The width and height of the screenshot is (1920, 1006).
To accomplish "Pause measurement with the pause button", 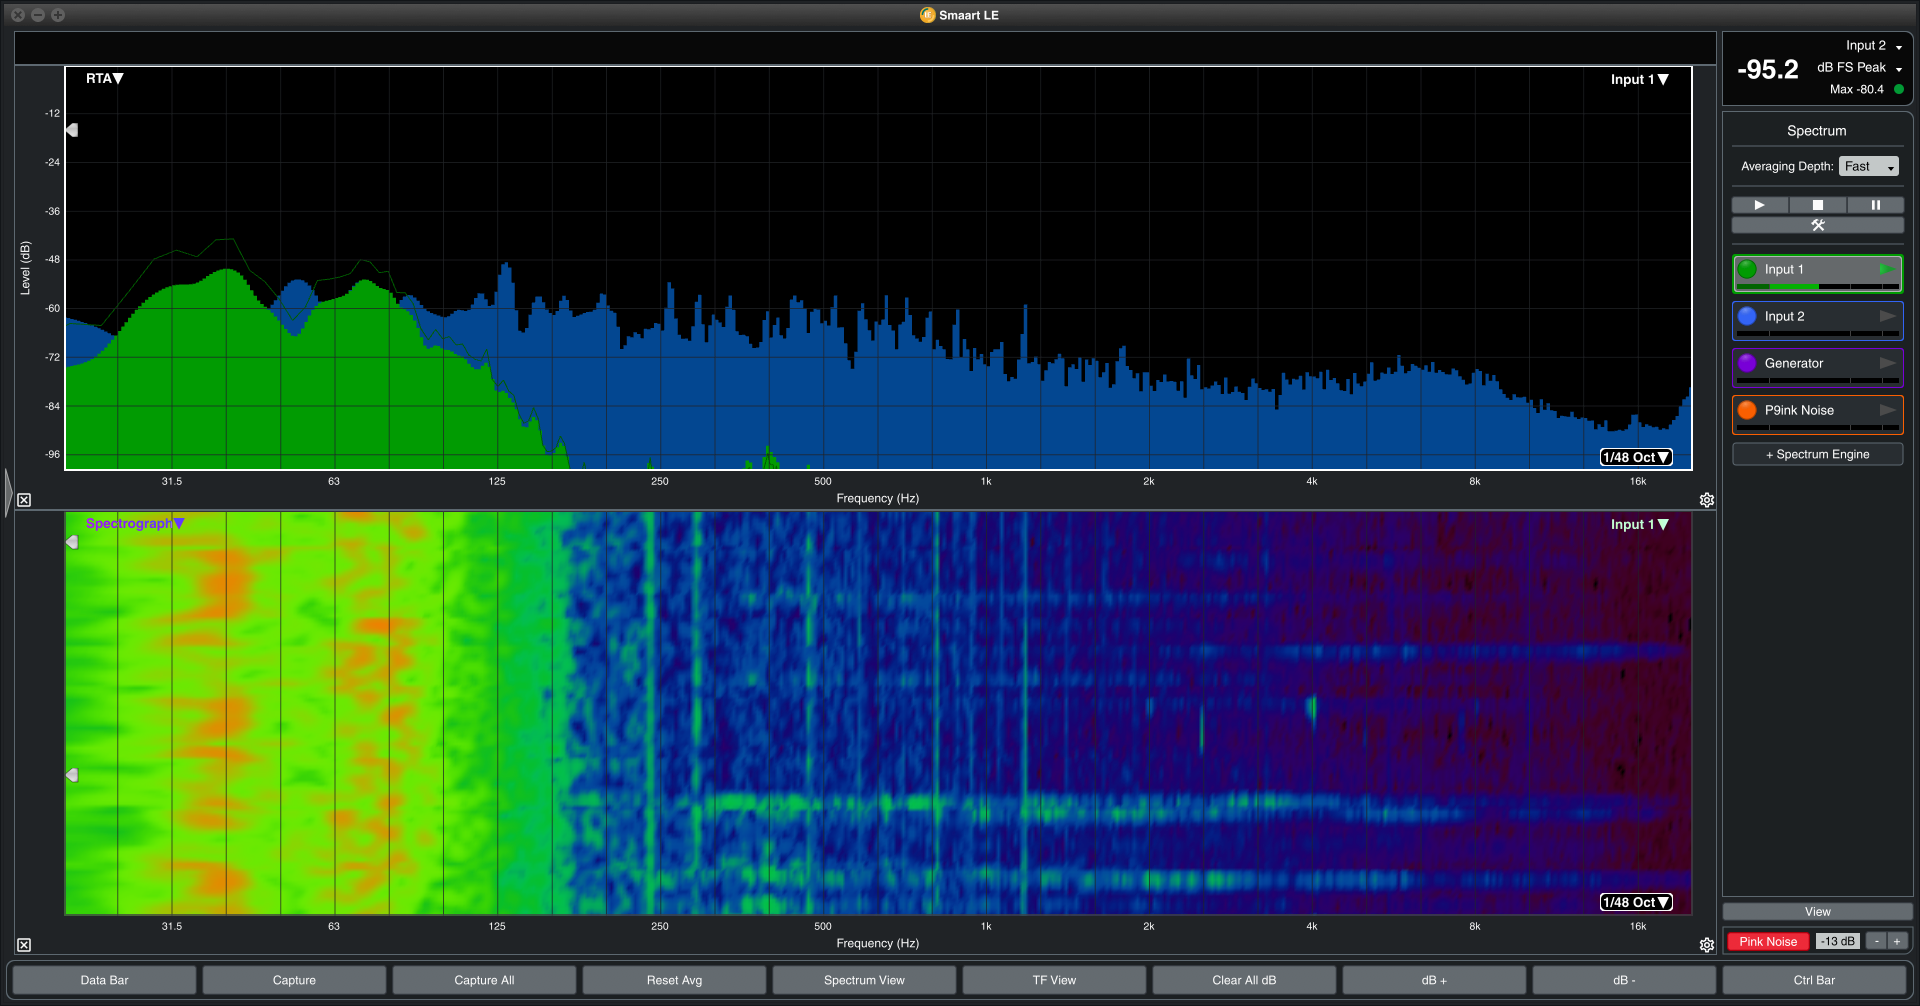I will pos(1875,205).
